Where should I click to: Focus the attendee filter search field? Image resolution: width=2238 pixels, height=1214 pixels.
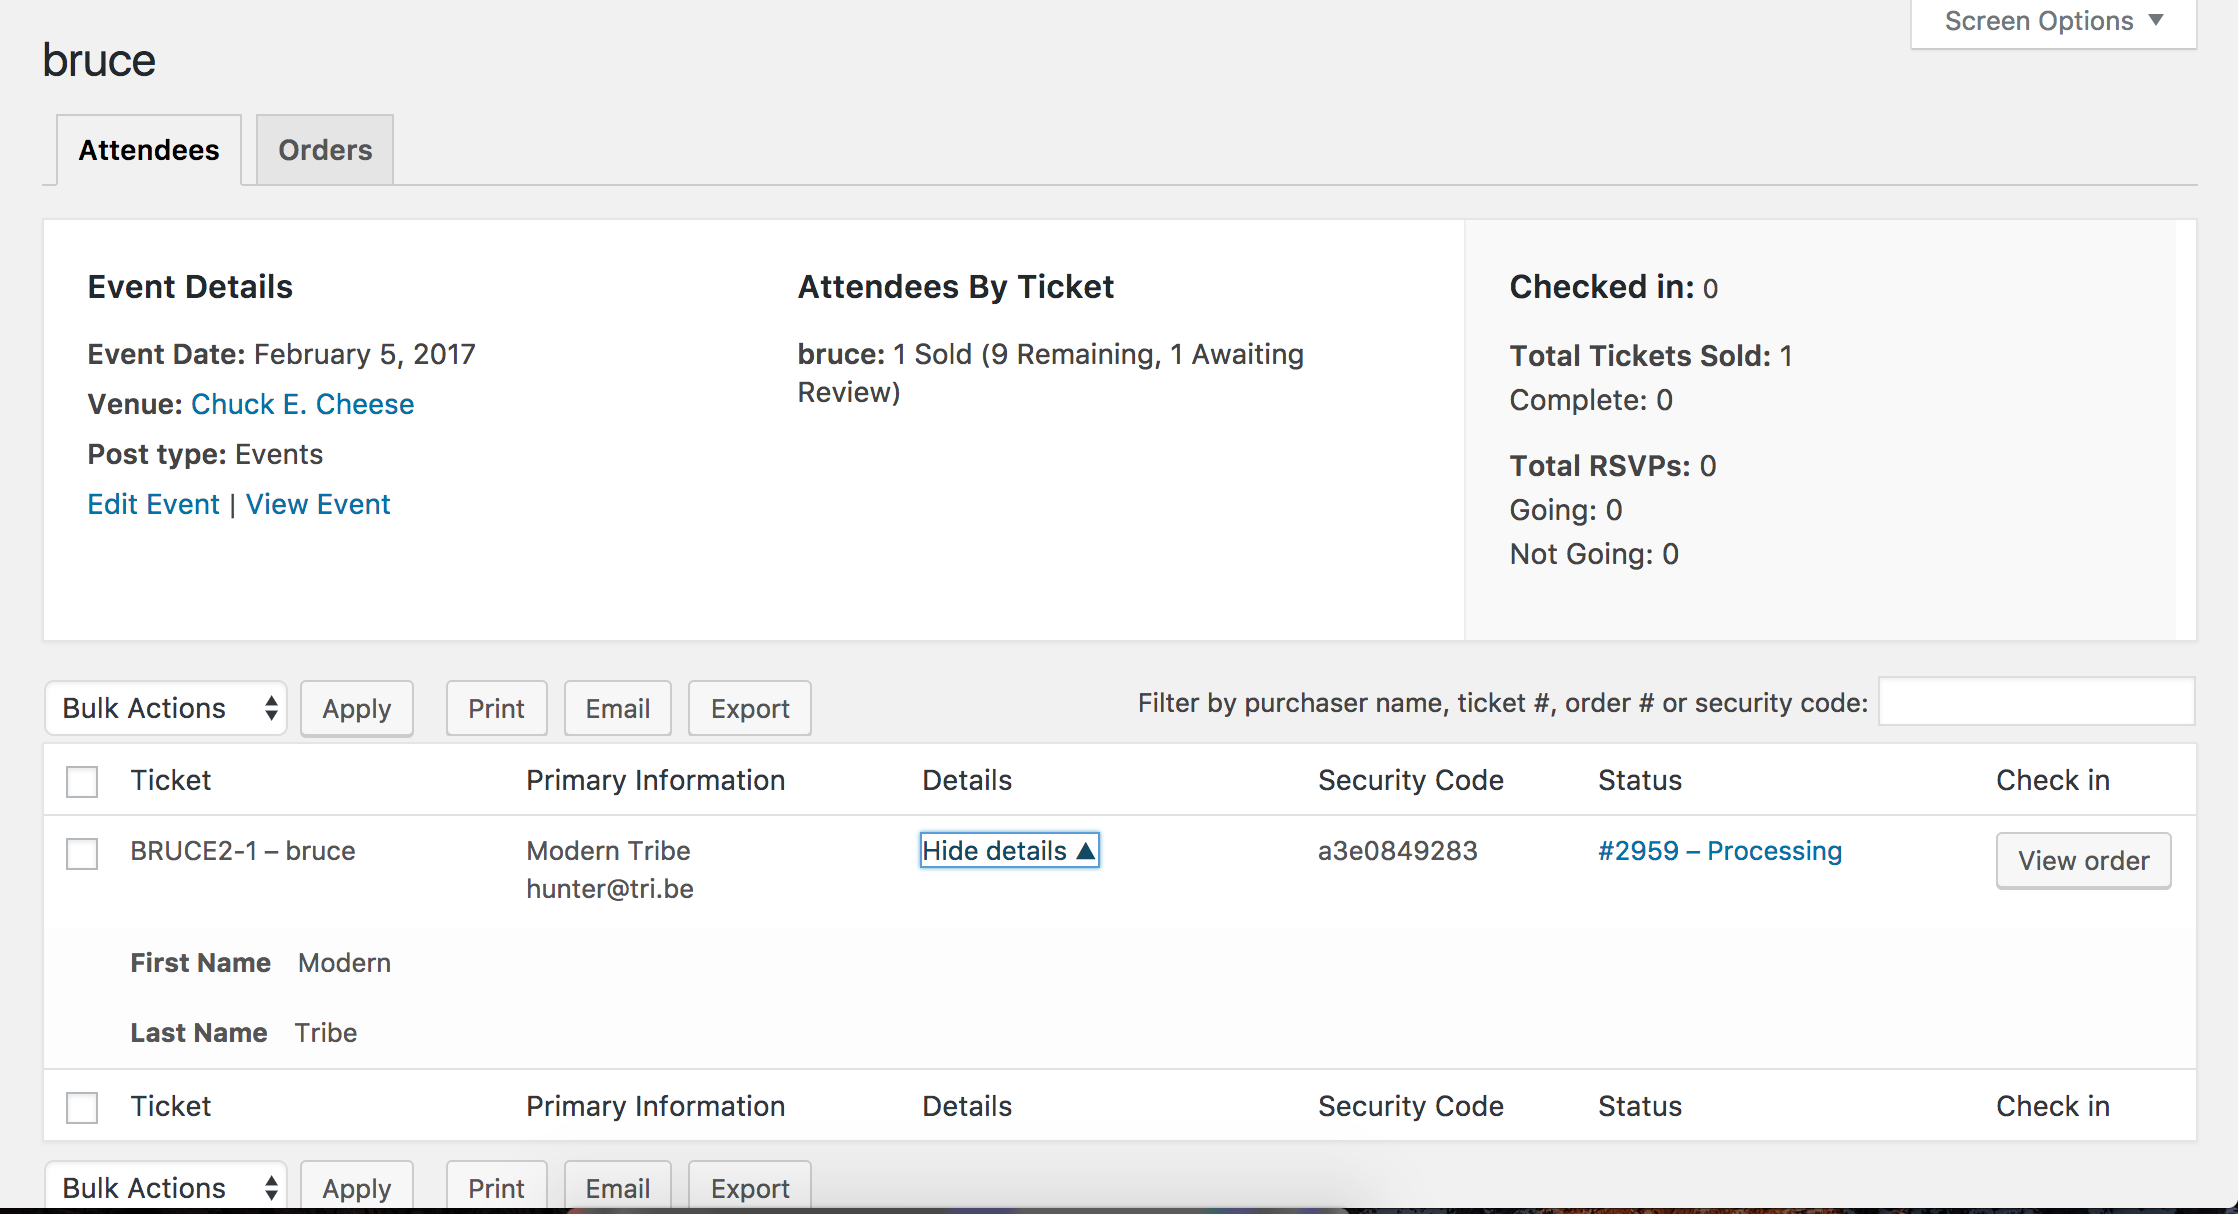pos(2036,702)
